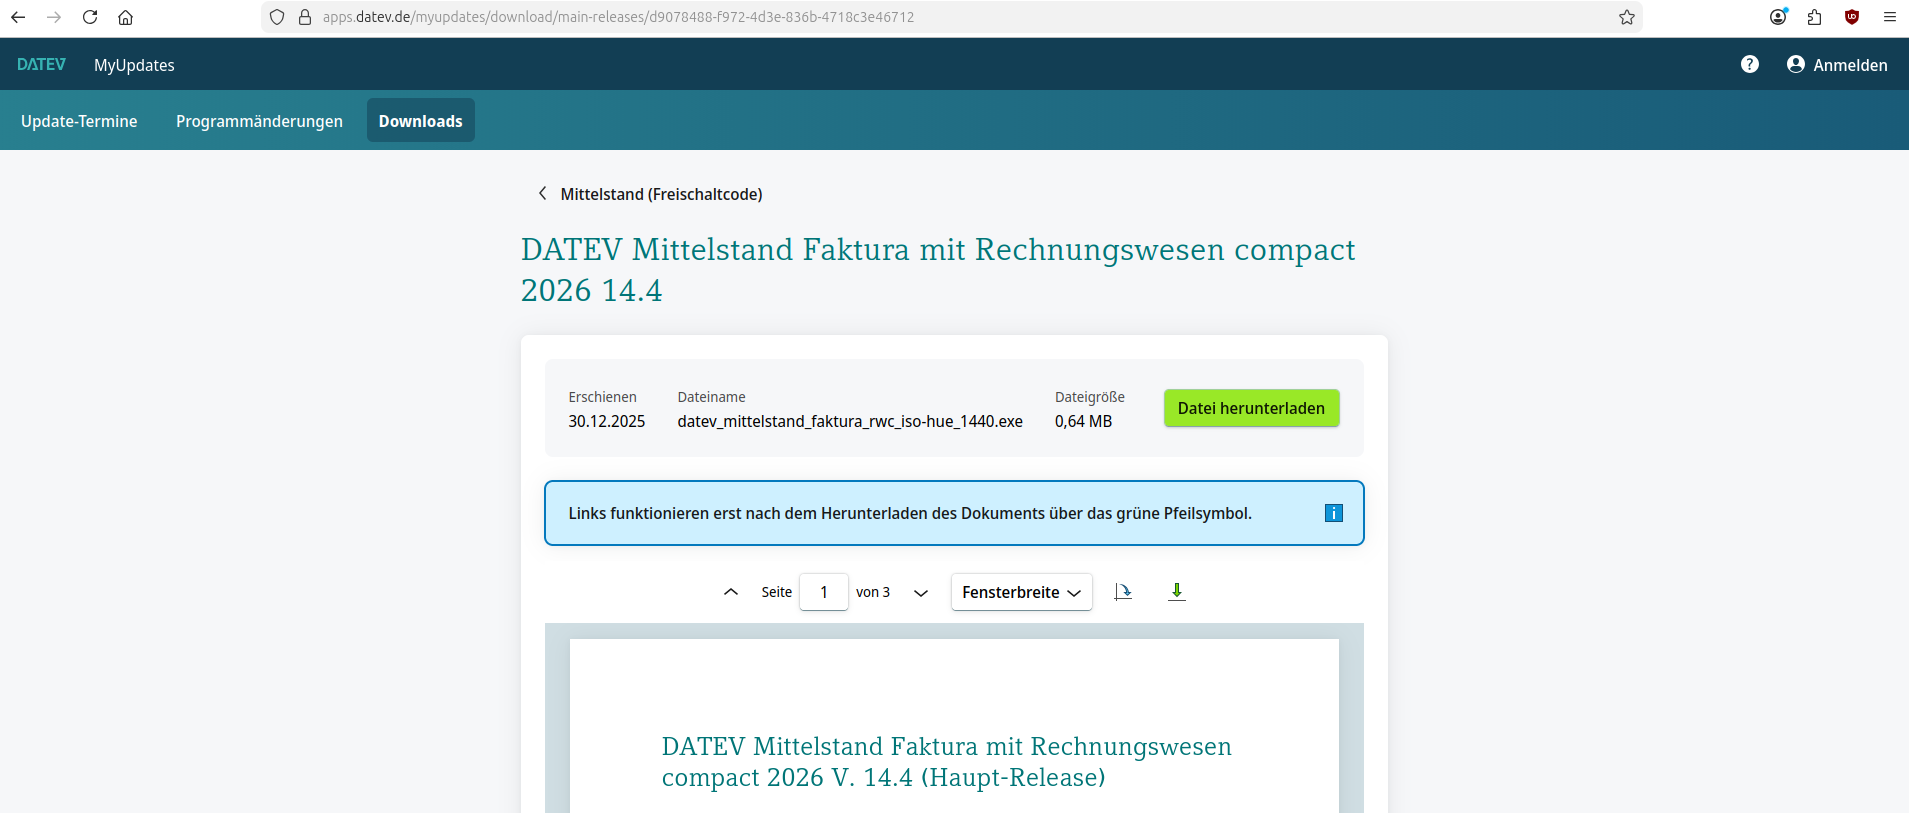Click the Erschienen label
Image resolution: width=1909 pixels, height=813 pixels.
602,397
